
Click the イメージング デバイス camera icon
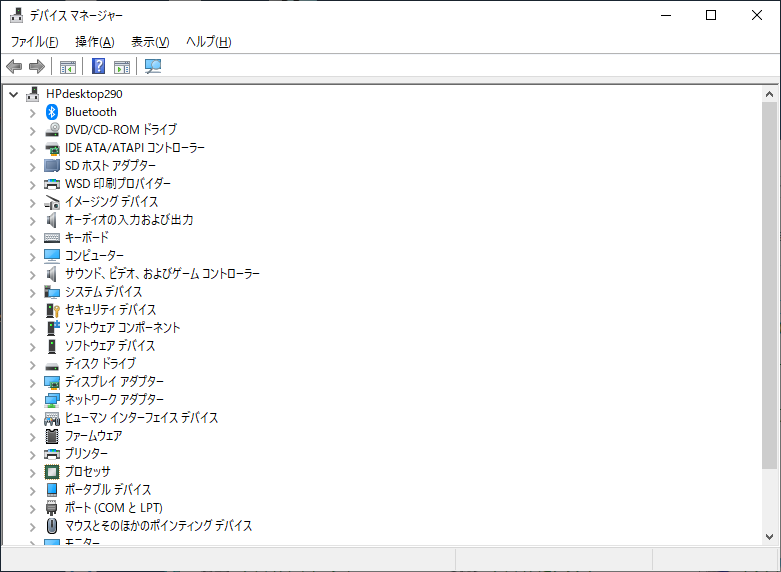(52, 202)
